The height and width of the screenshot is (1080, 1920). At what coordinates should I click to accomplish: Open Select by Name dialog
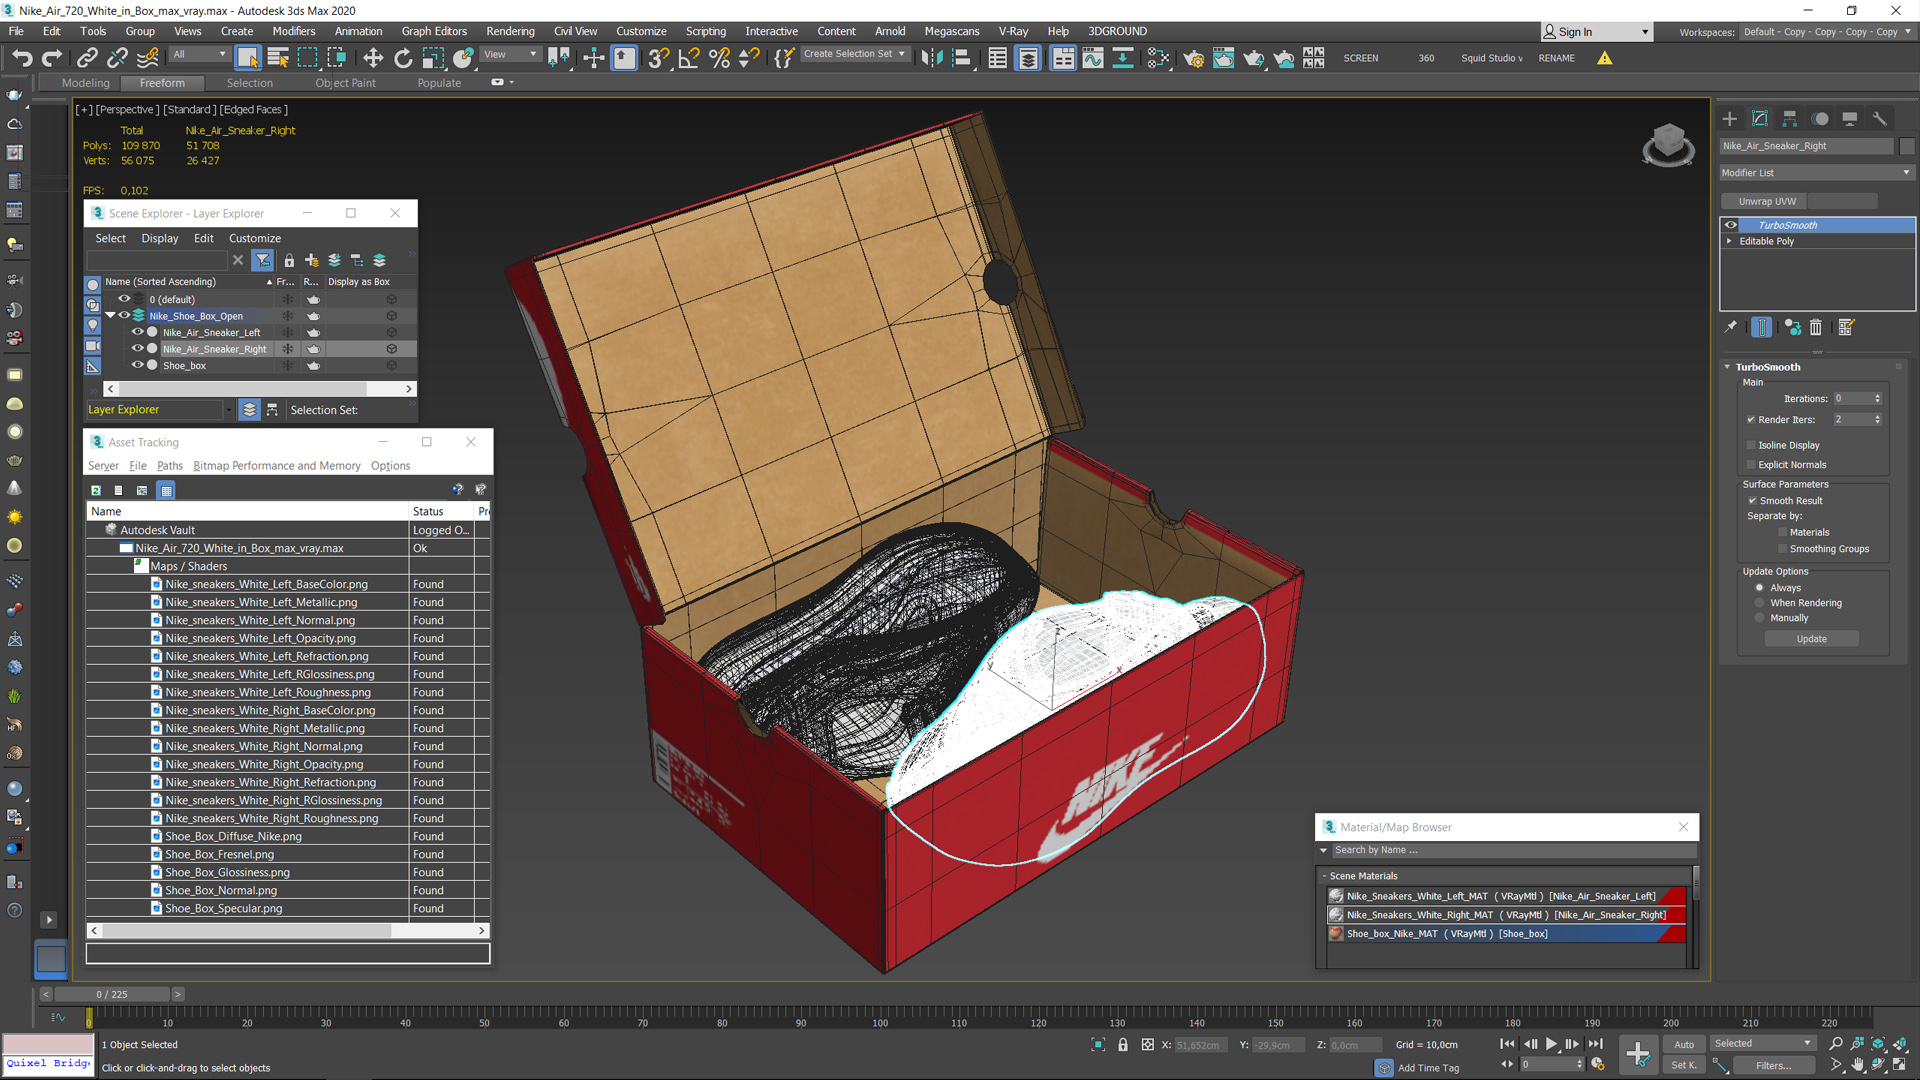tap(278, 58)
